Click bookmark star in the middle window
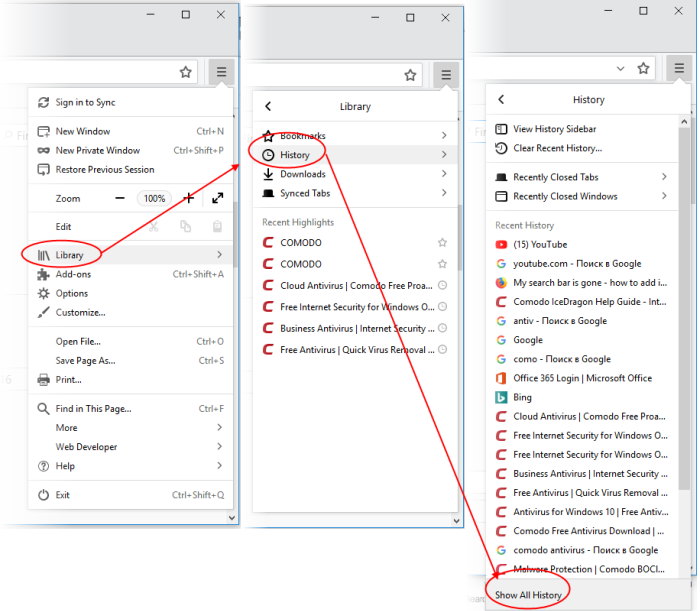This screenshot has width=700, height=611. point(410,75)
